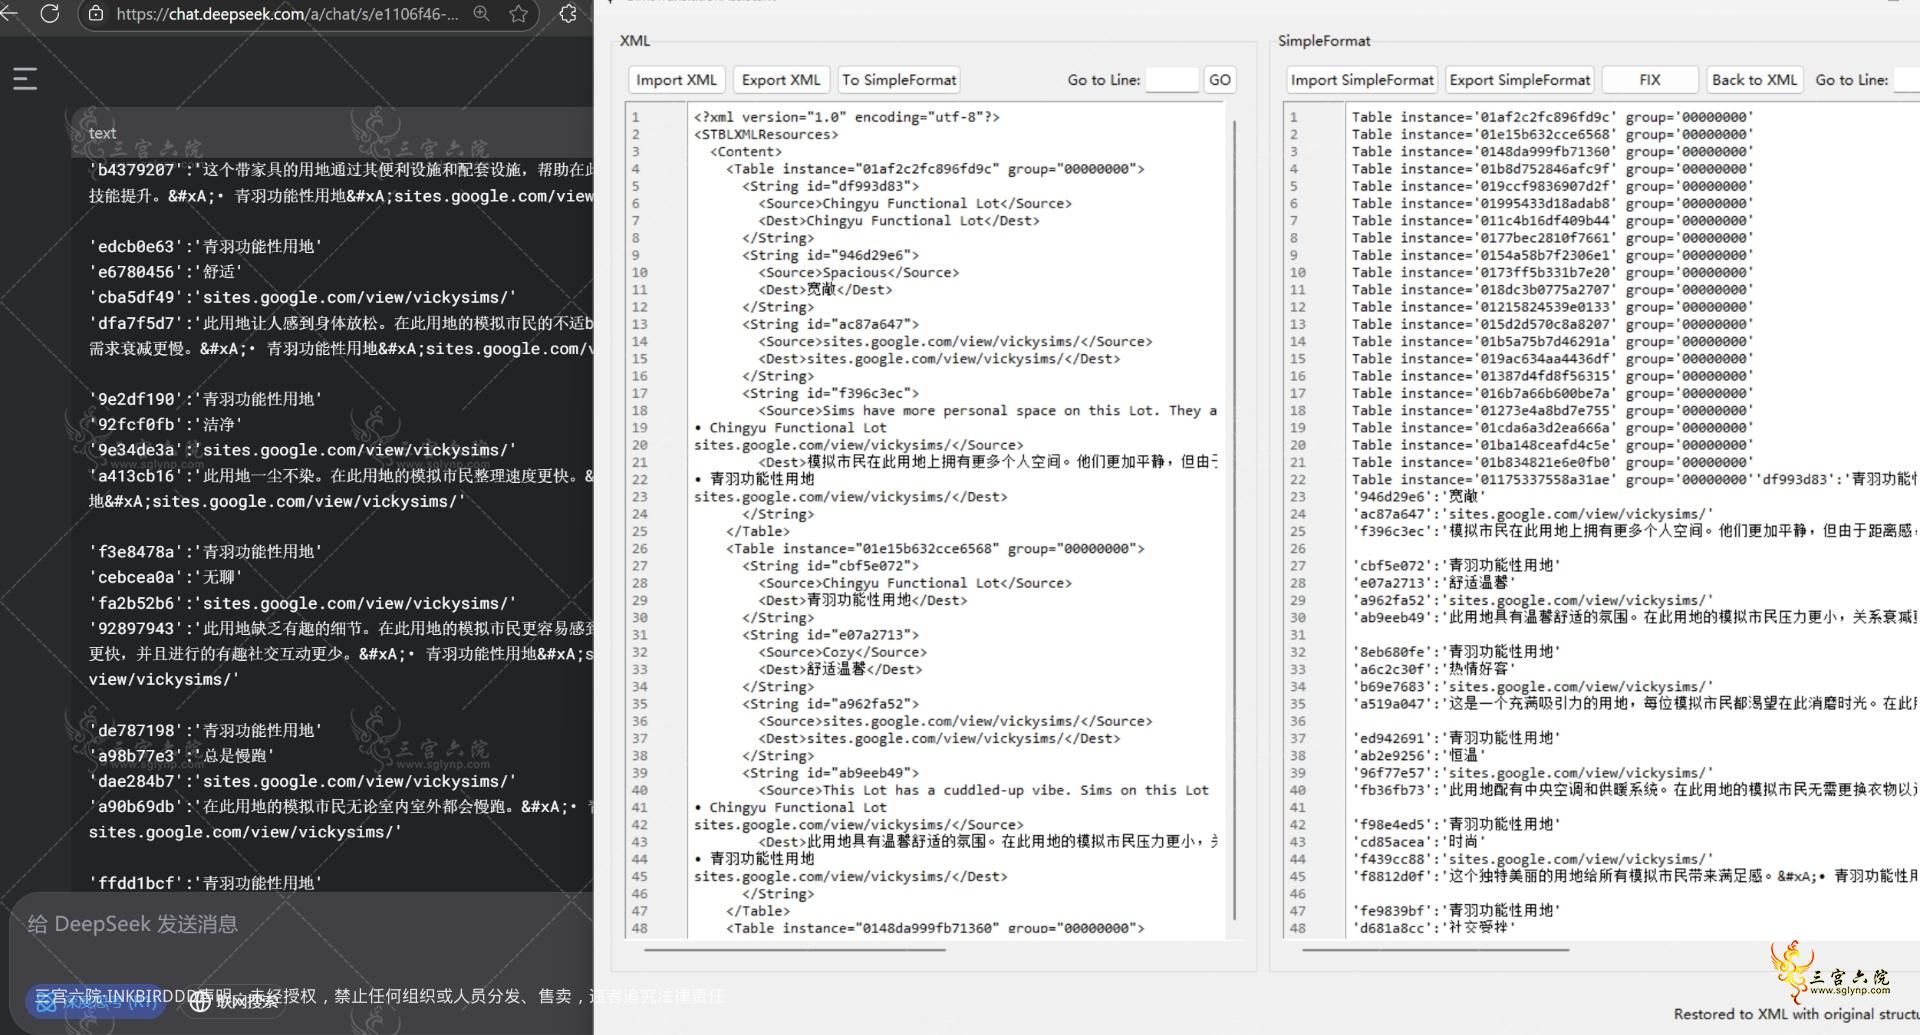This screenshot has height=1035, width=1920.
Task: Click SimpleFormat entry 'e07a2713':'舒适温馨'
Action: tap(1433, 583)
